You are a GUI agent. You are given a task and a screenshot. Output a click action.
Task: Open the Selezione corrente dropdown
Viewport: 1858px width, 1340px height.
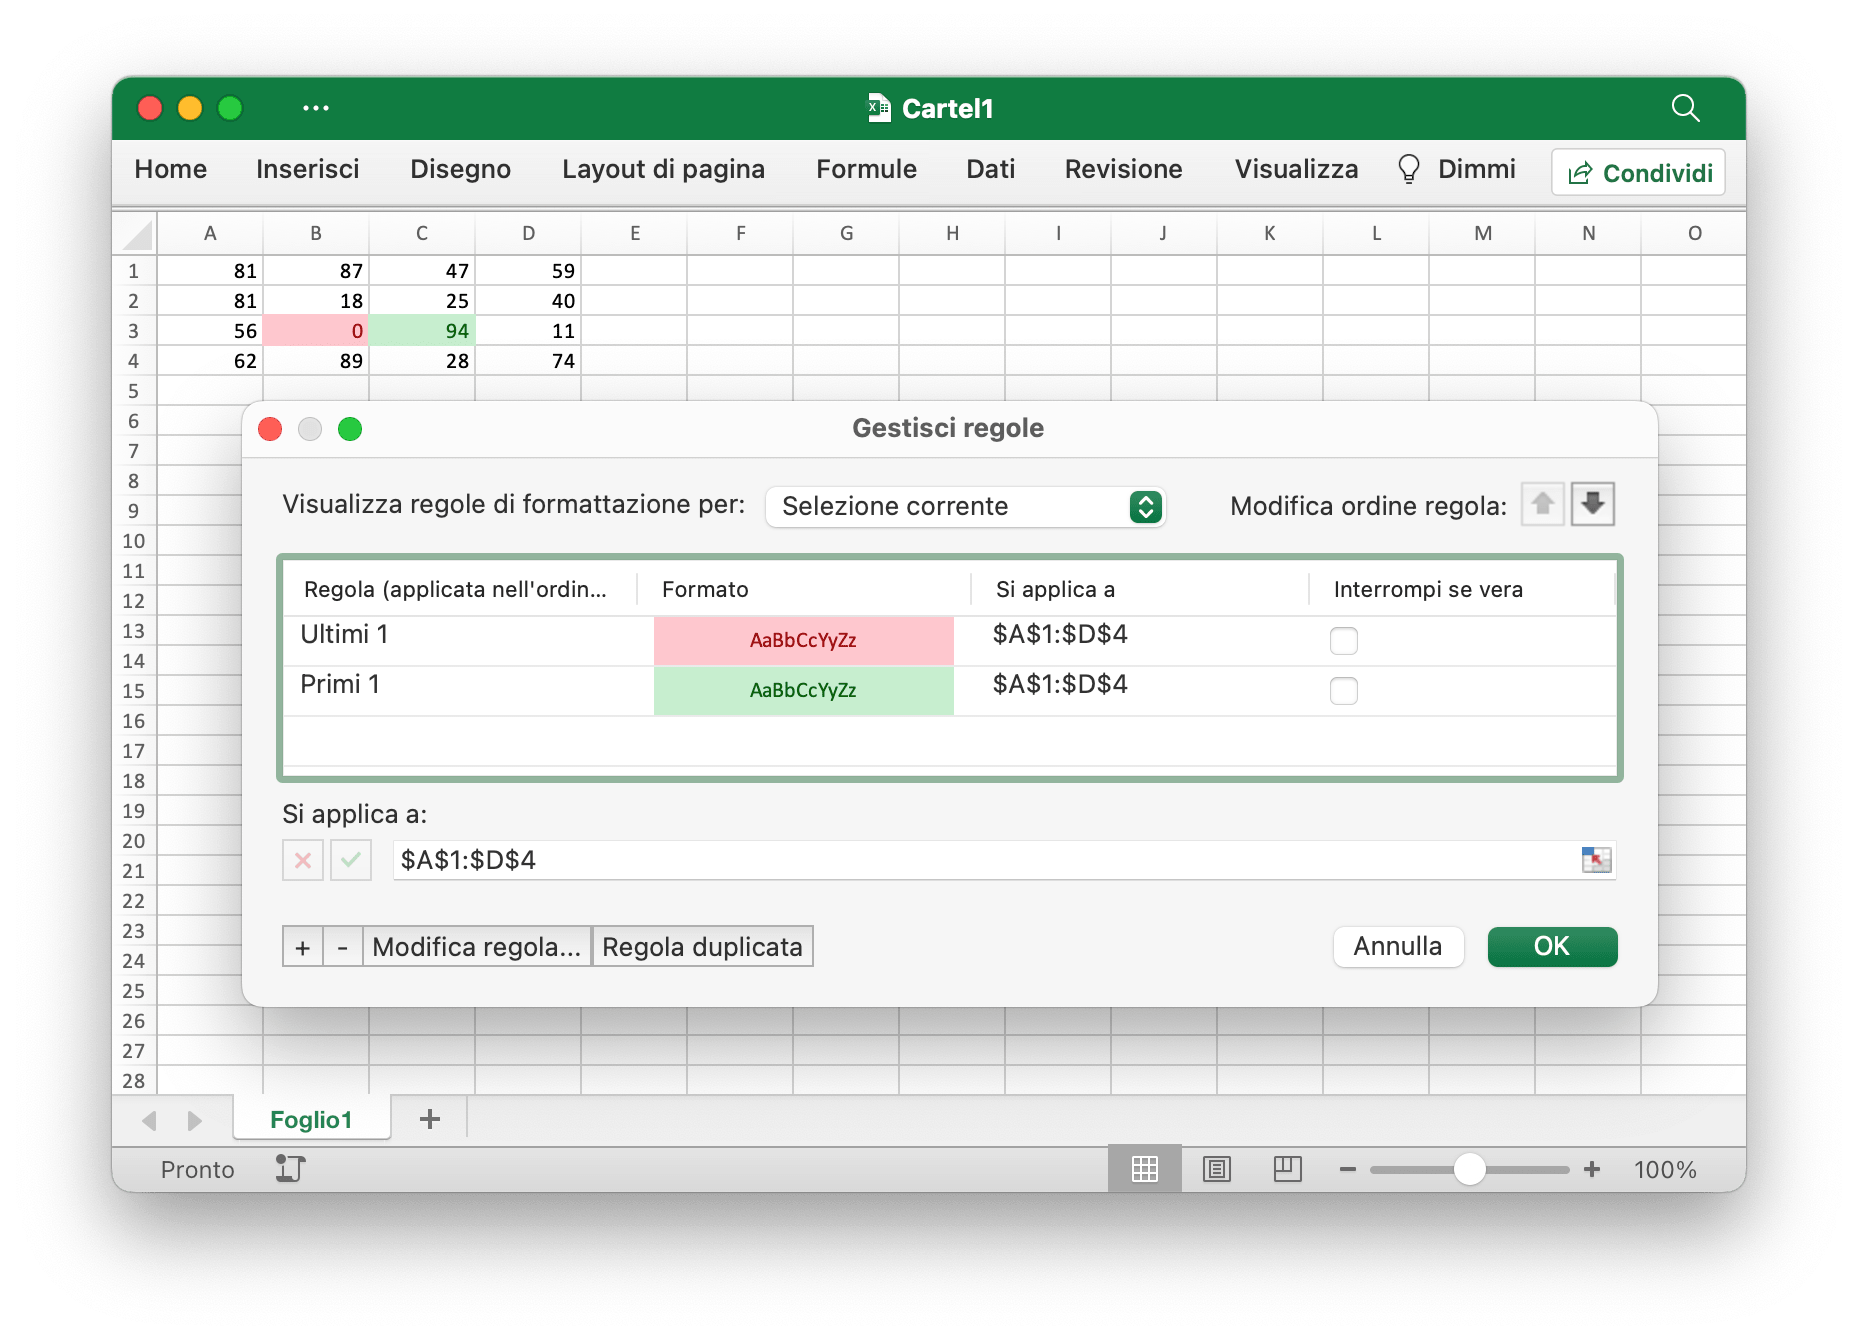click(965, 506)
